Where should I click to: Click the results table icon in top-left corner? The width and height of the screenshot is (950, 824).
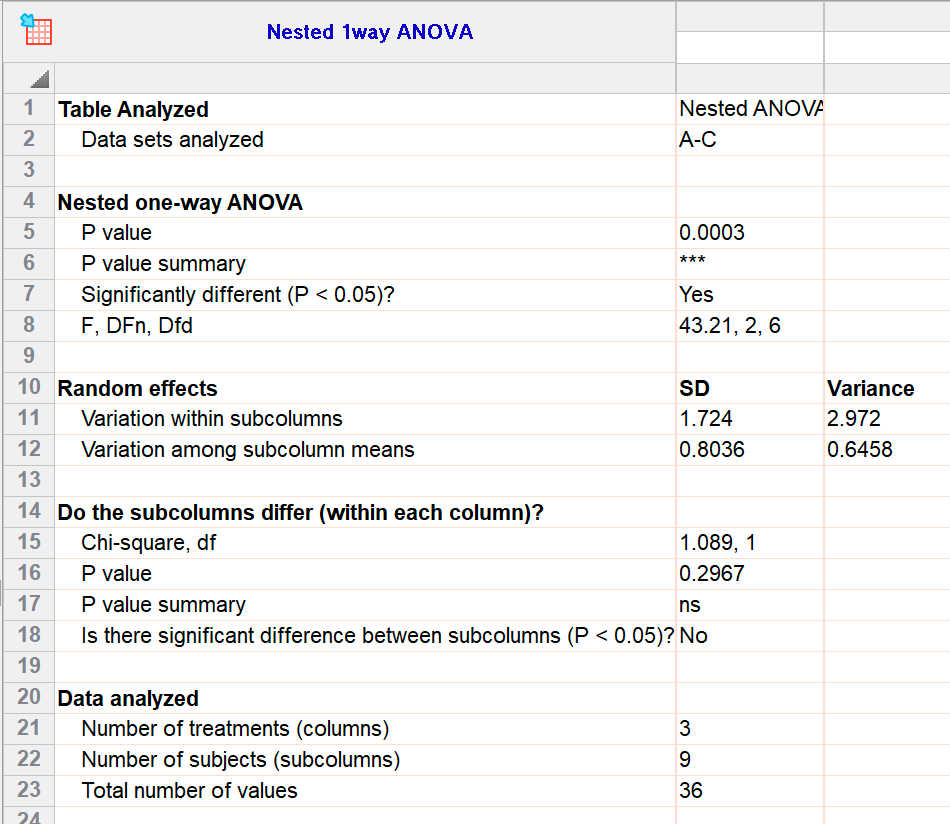point(36,29)
